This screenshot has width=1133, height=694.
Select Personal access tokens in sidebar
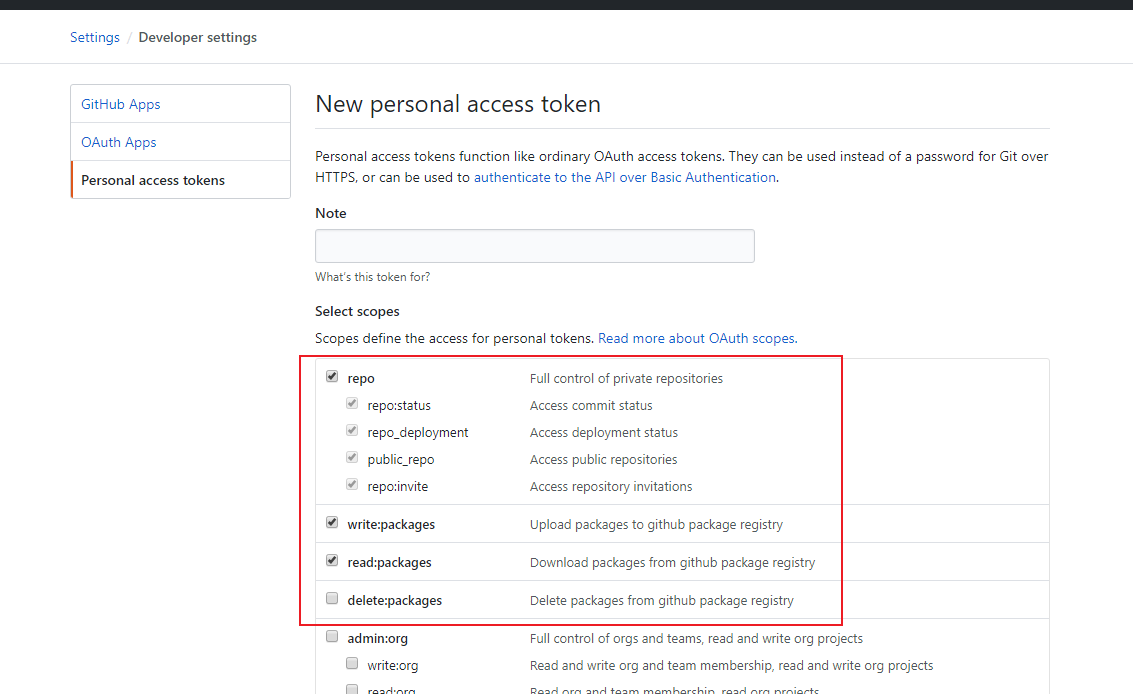[153, 180]
